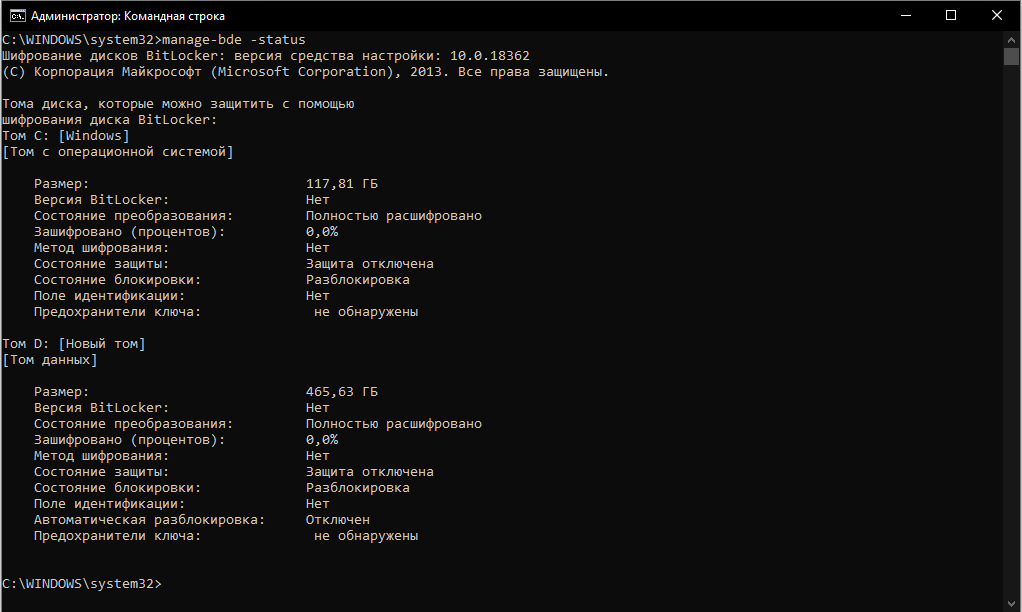The width and height of the screenshot is (1022, 612).
Task: Open the Command Prompt system menu icon
Action: [x=16, y=15]
